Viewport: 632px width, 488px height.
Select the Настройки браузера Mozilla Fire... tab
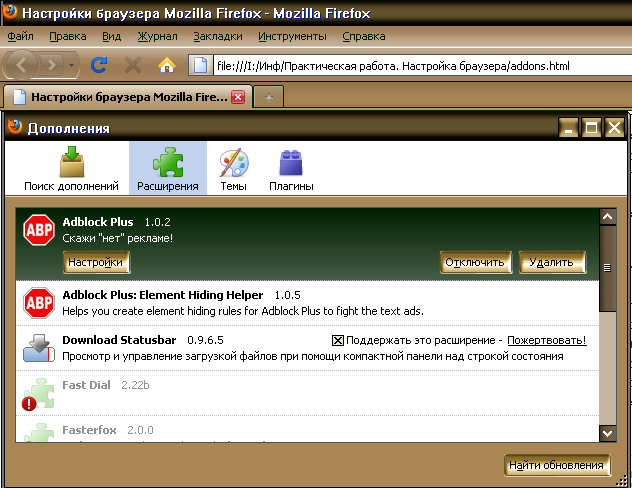coord(128,97)
